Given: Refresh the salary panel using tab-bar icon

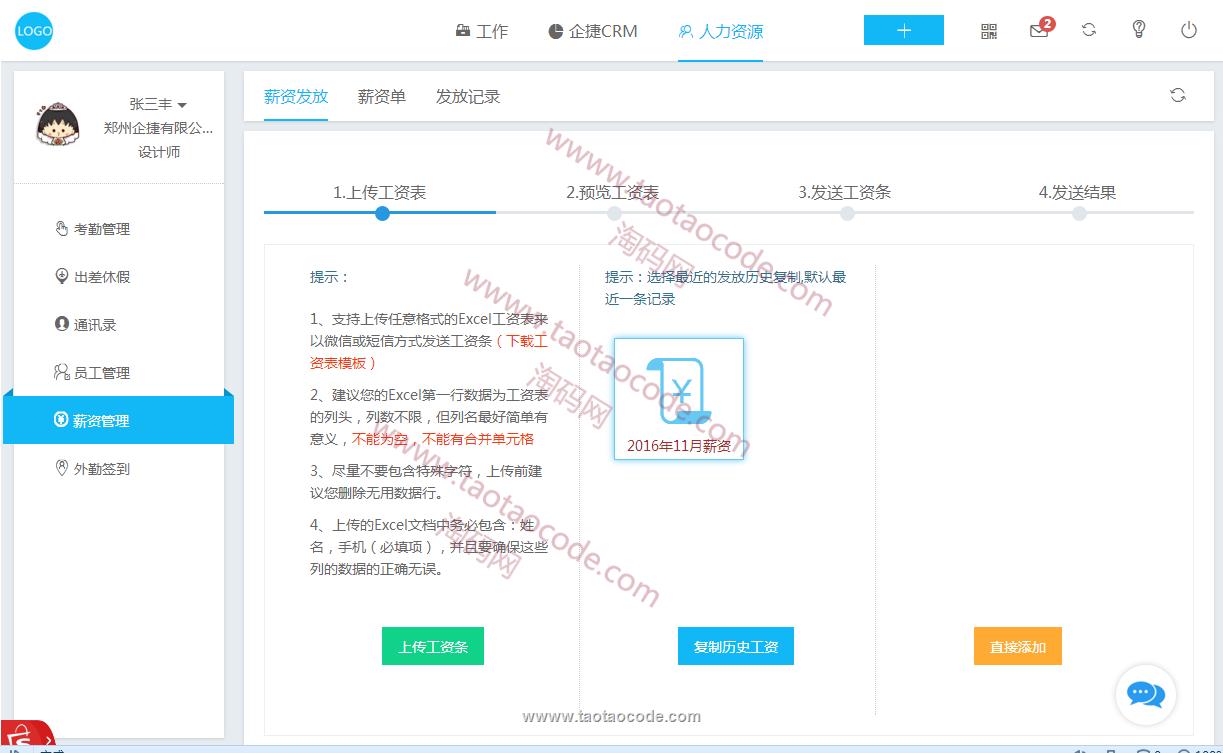Looking at the screenshot, I should (1178, 95).
